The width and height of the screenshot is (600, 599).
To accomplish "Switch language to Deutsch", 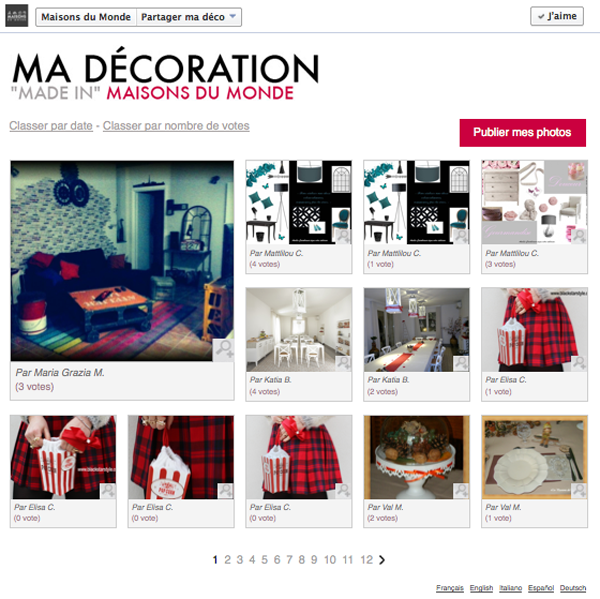I will 573,588.
